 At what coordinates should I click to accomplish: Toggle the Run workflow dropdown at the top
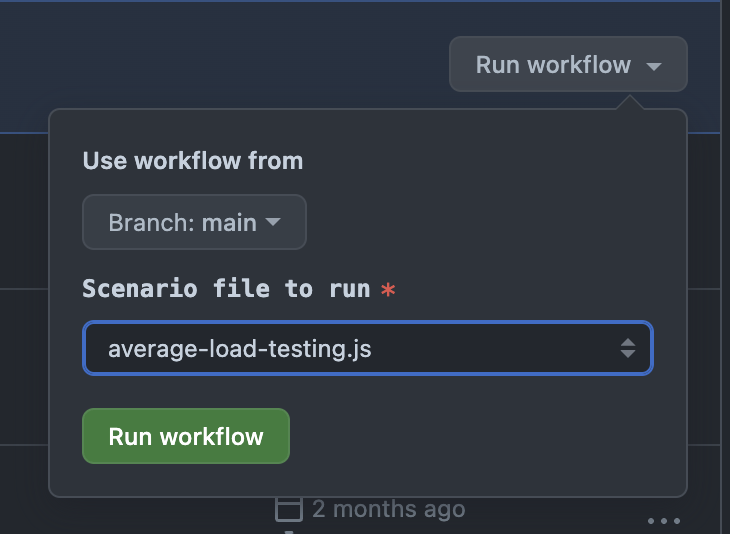(x=567, y=65)
